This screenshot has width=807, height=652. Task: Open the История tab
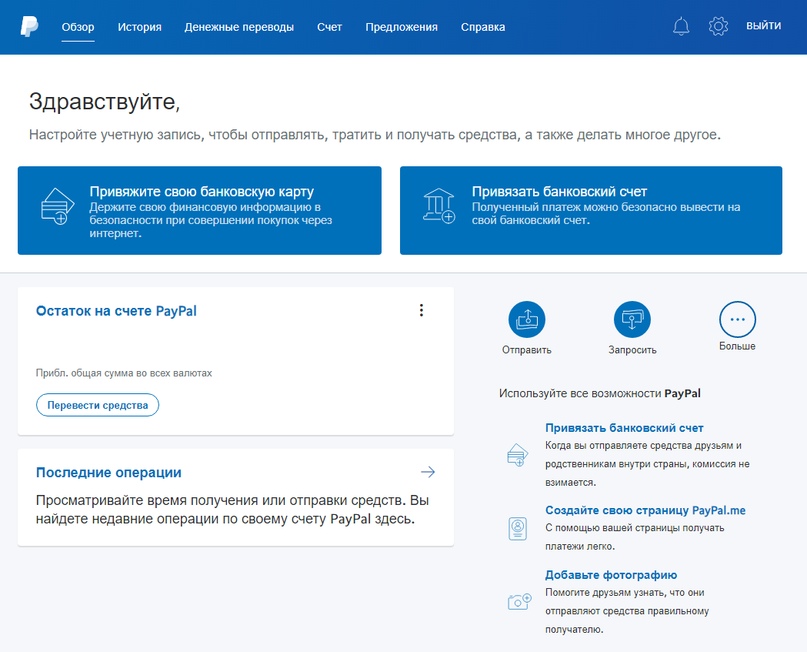(139, 27)
